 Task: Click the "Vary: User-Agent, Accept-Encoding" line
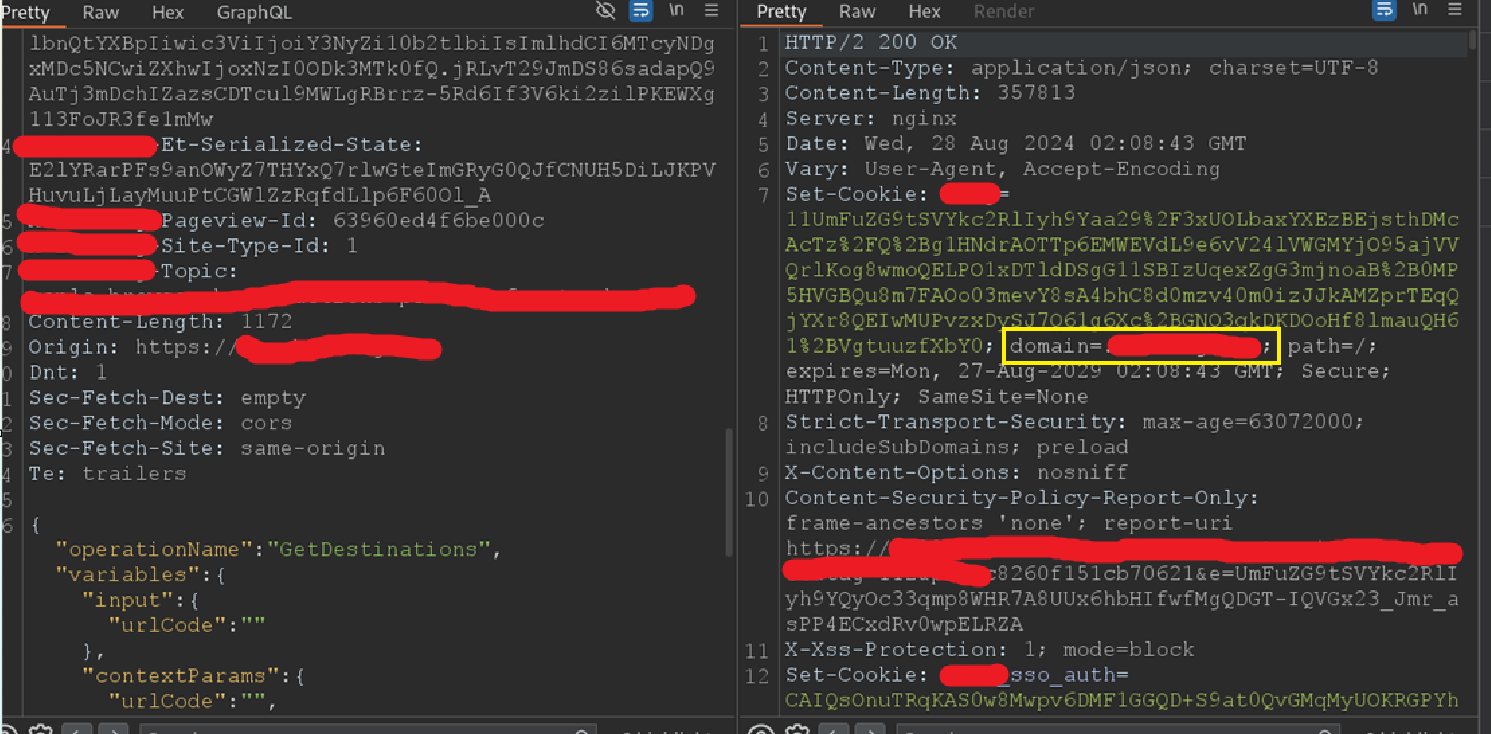pos(1002,169)
